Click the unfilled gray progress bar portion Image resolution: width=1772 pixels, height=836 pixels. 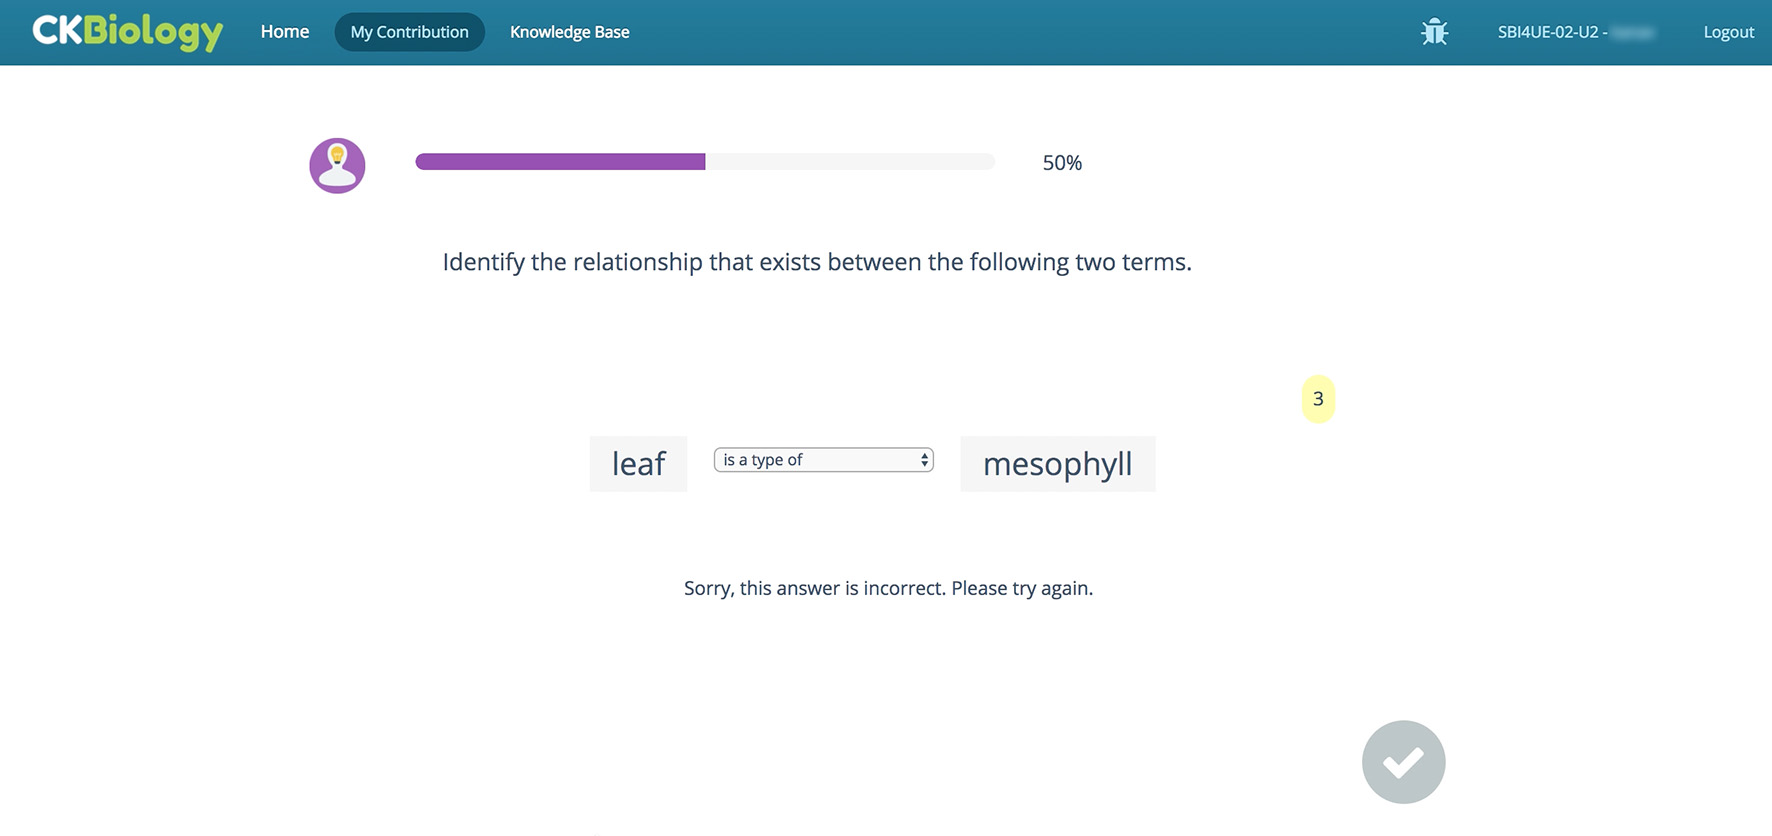[850, 162]
